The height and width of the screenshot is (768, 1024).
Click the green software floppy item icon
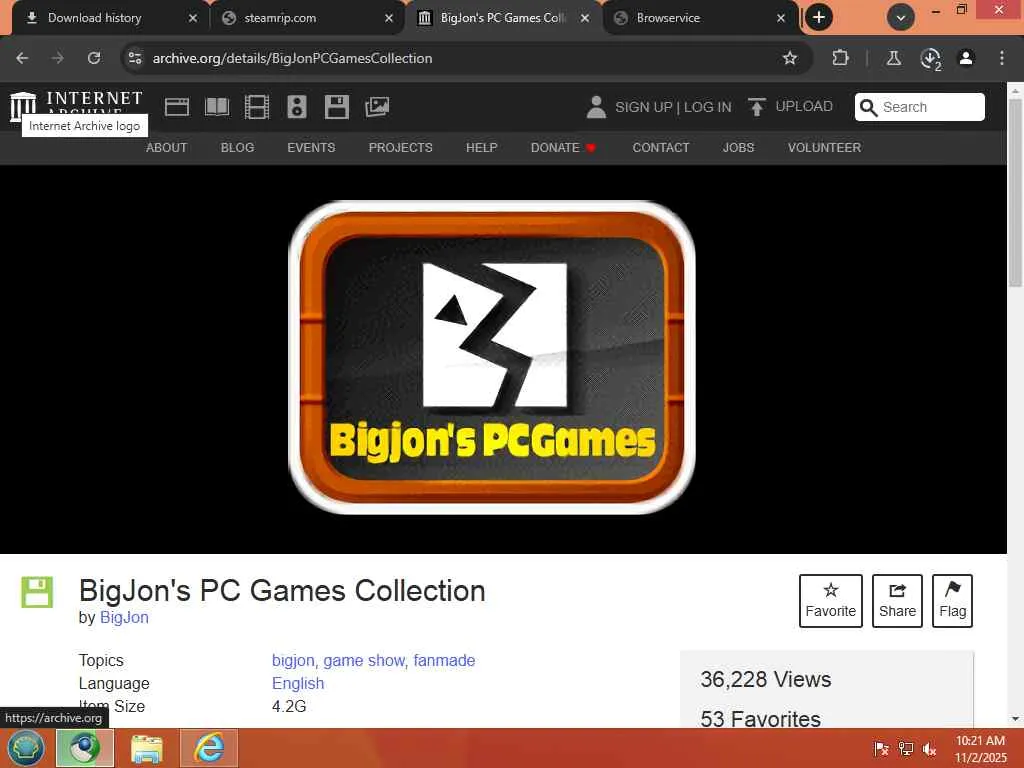pos(37,592)
